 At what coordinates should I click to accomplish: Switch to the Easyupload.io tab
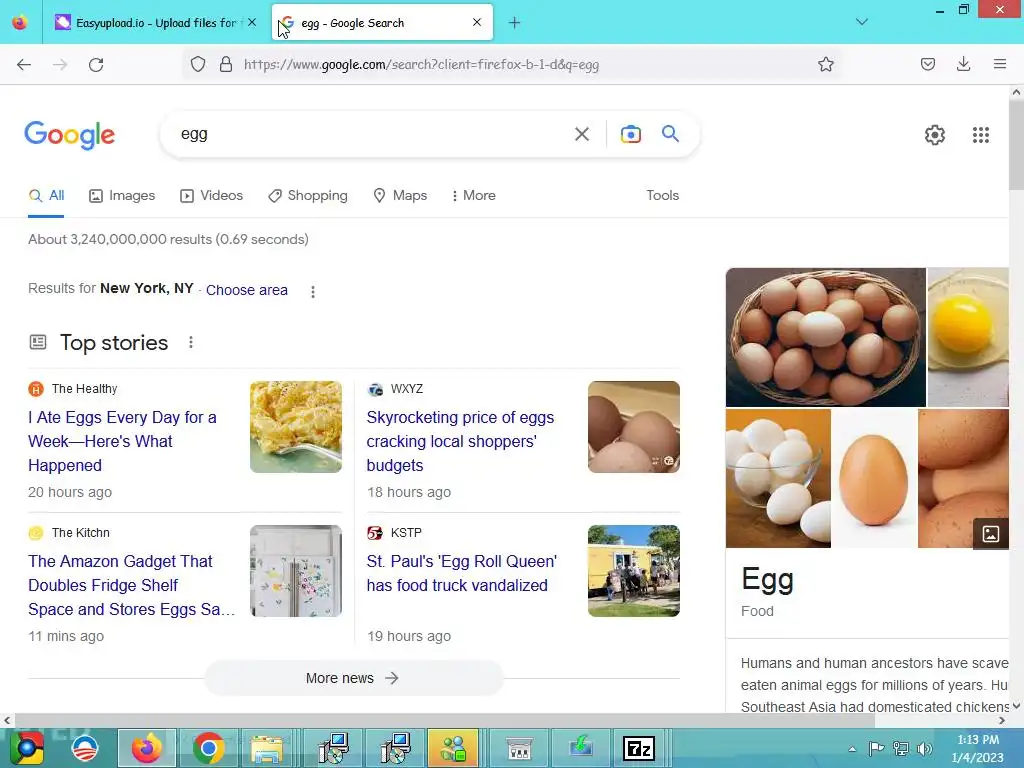coord(155,23)
